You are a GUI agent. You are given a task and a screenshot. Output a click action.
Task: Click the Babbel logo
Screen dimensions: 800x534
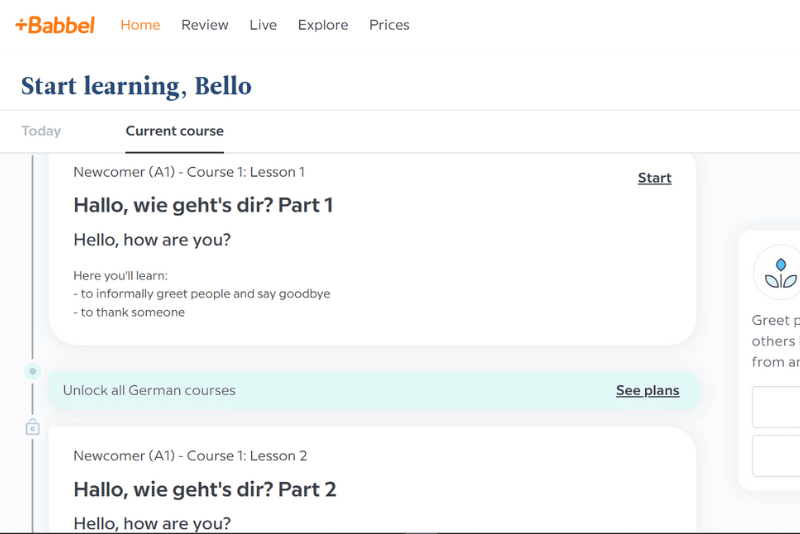[x=55, y=25]
